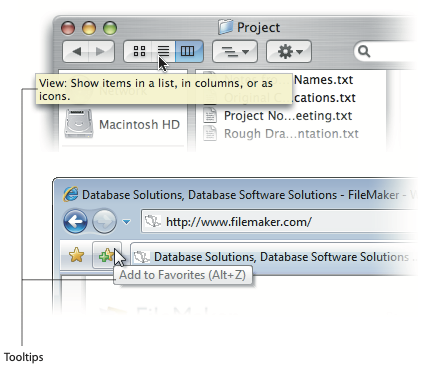
Task: Click the Internet Explorer logo in title bar
Action: [x=70, y=194]
